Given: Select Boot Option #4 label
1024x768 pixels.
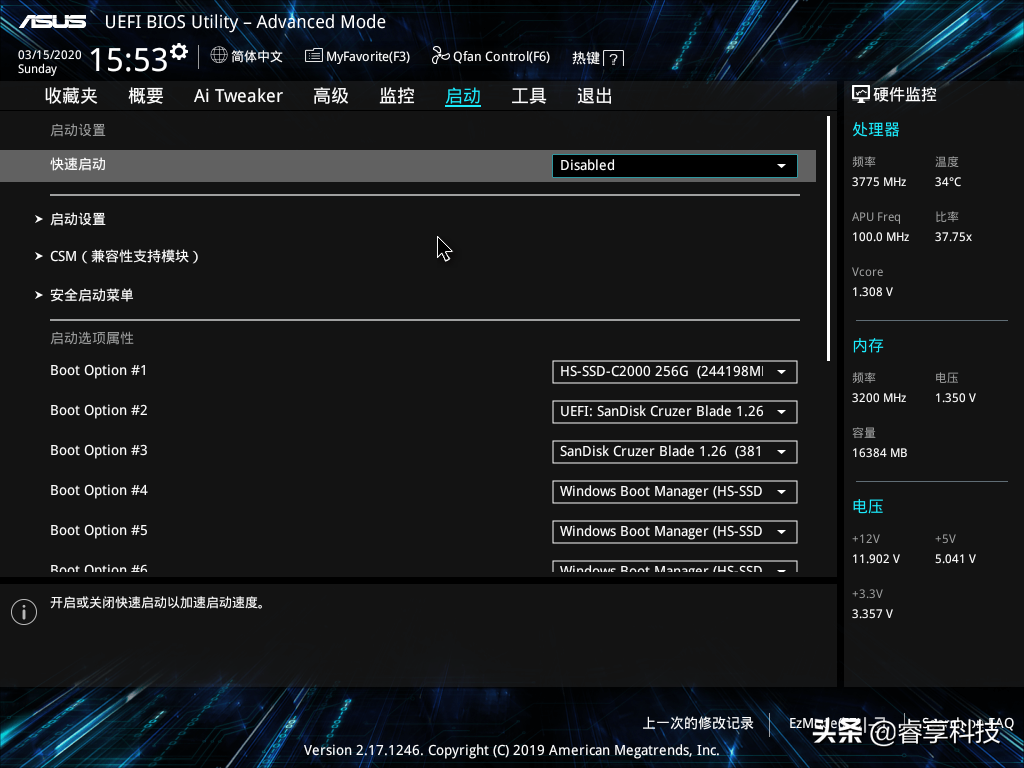Looking at the screenshot, I should point(99,490).
